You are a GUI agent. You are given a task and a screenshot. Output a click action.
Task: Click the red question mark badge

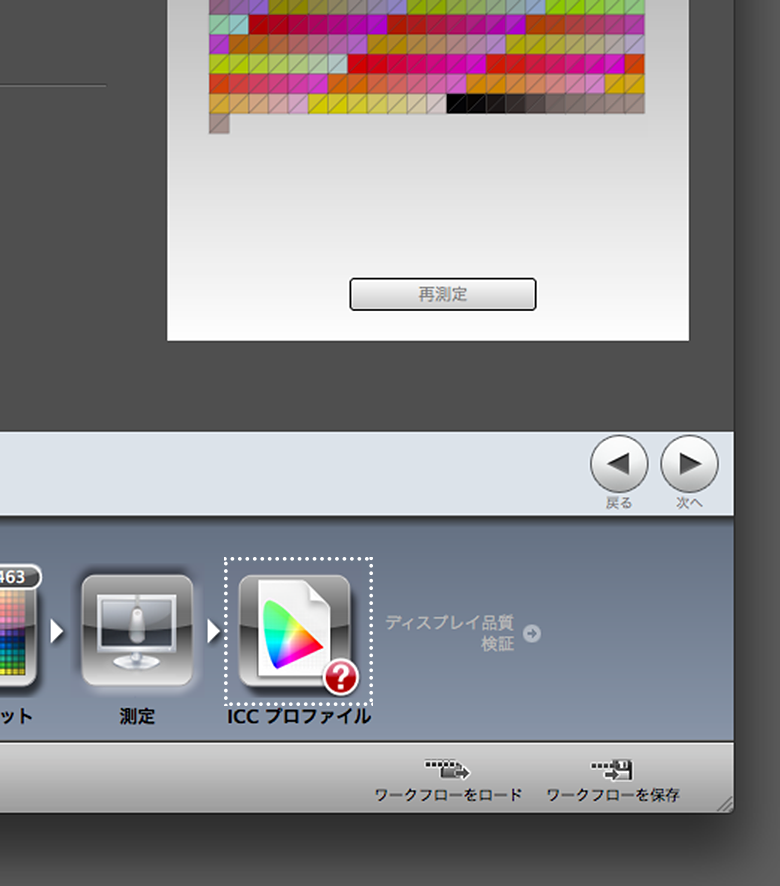click(x=341, y=678)
